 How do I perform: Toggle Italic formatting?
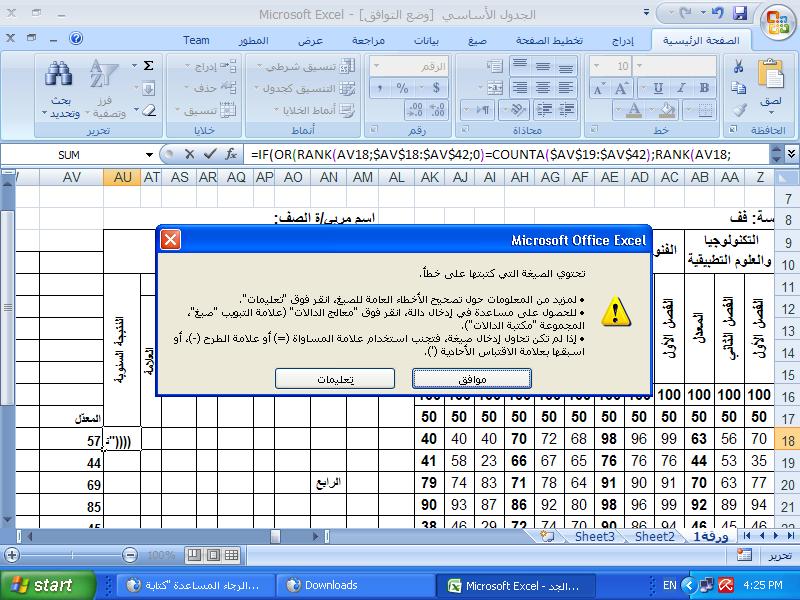(681, 88)
